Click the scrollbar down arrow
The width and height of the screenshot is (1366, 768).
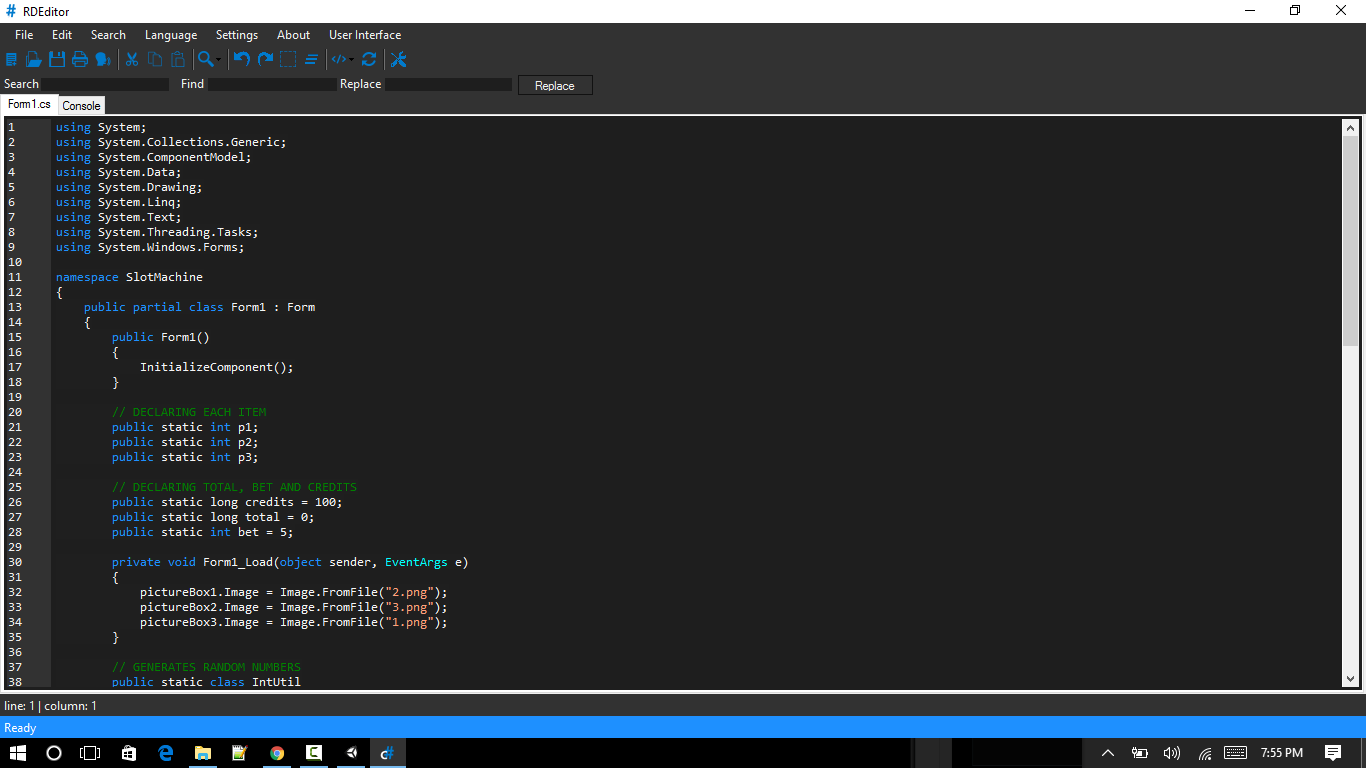pyautogui.click(x=1352, y=679)
